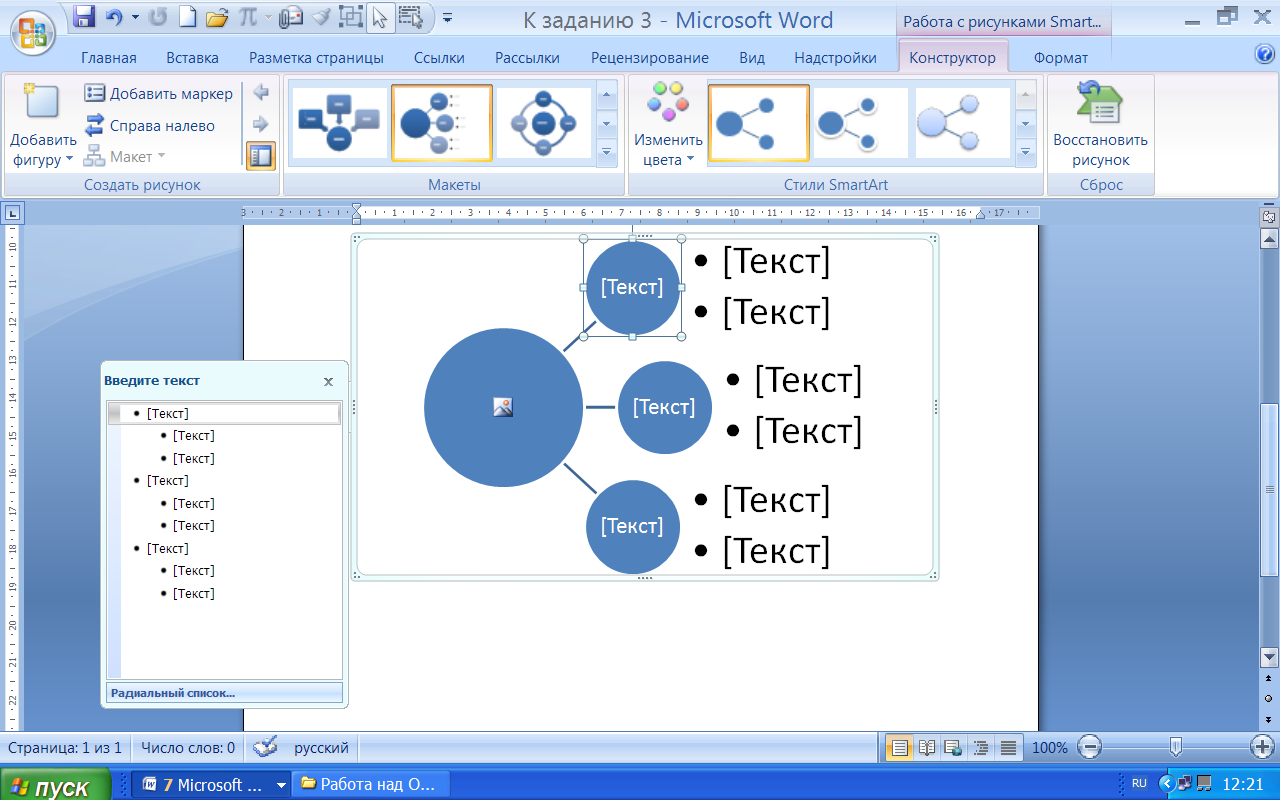This screenshot has width=1280, height=800.
Task: Toggle Справа налево direction
Action: coord(150,126)
